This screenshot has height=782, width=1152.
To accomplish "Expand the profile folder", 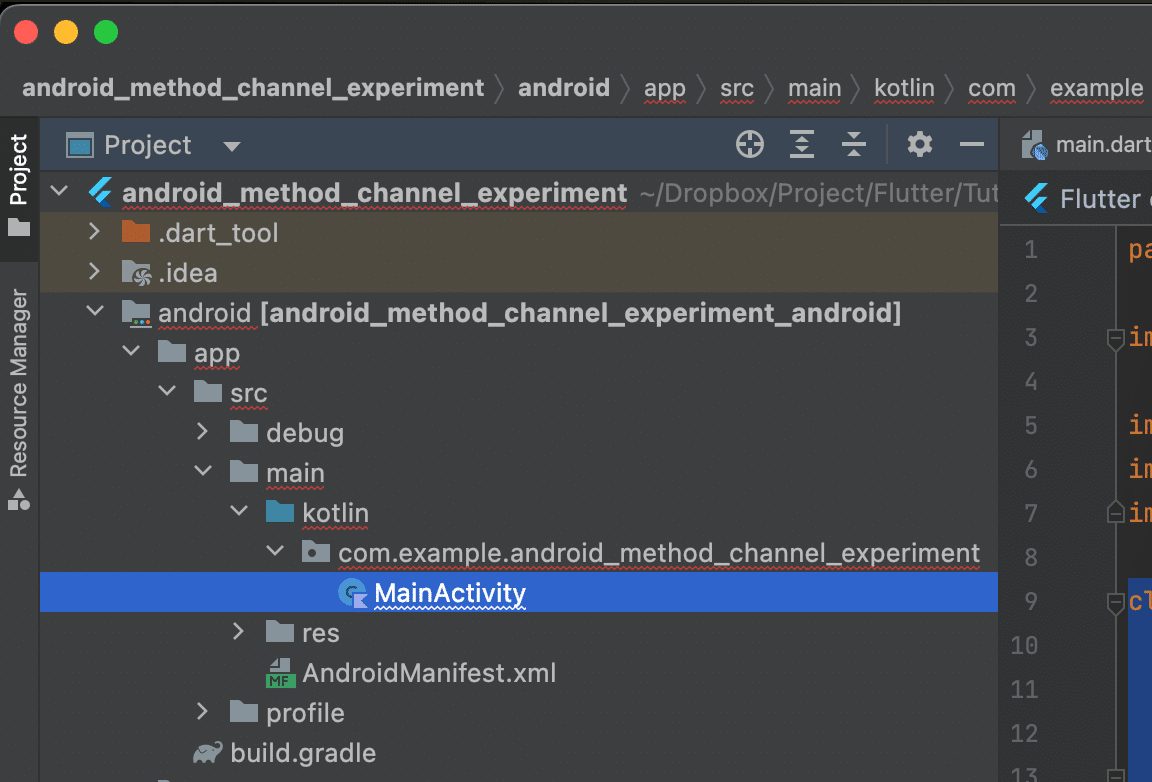I will click(203, 712).
